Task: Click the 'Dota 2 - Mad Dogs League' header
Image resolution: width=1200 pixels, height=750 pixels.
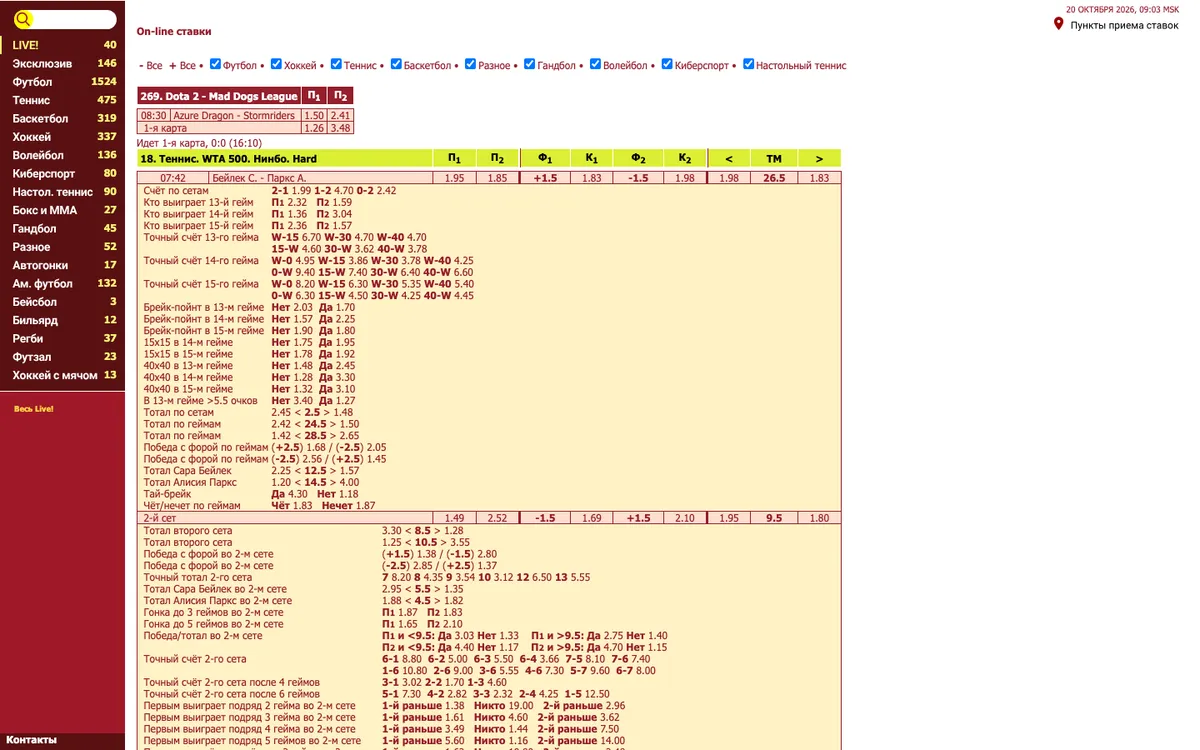Action: (219, 96)
